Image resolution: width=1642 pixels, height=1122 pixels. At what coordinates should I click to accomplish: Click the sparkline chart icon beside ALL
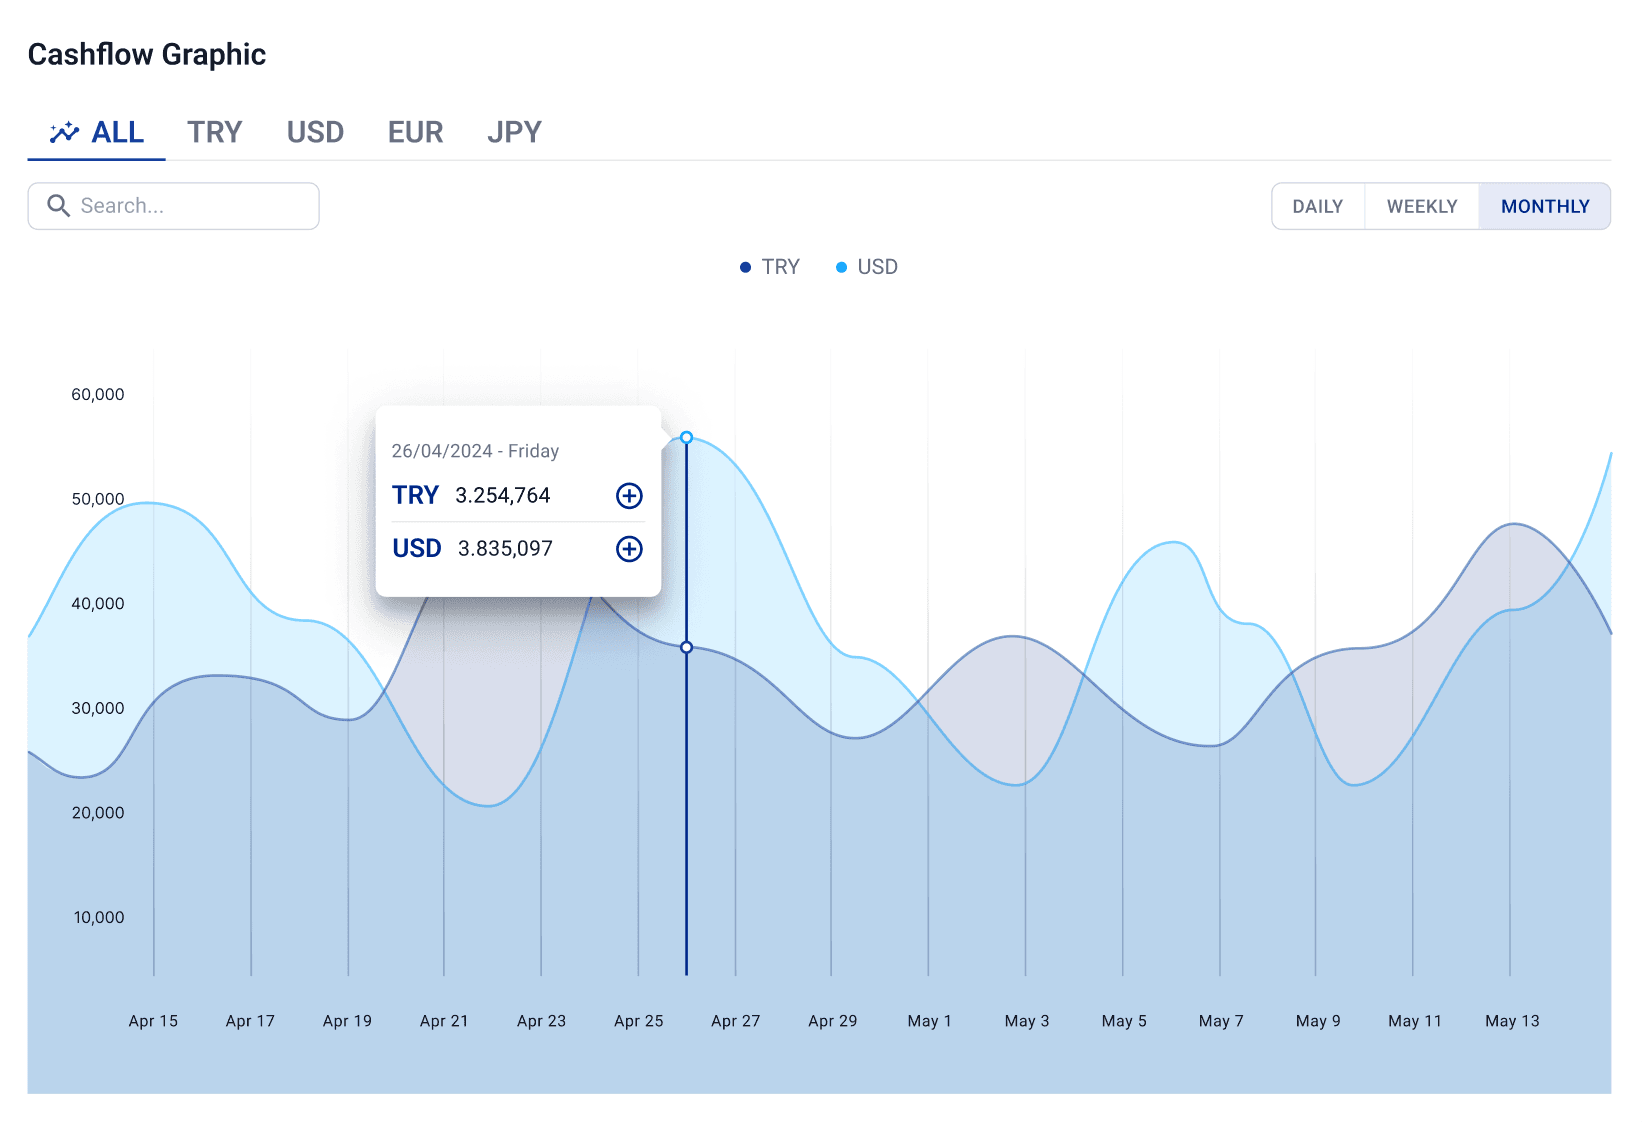click(64, 132)
